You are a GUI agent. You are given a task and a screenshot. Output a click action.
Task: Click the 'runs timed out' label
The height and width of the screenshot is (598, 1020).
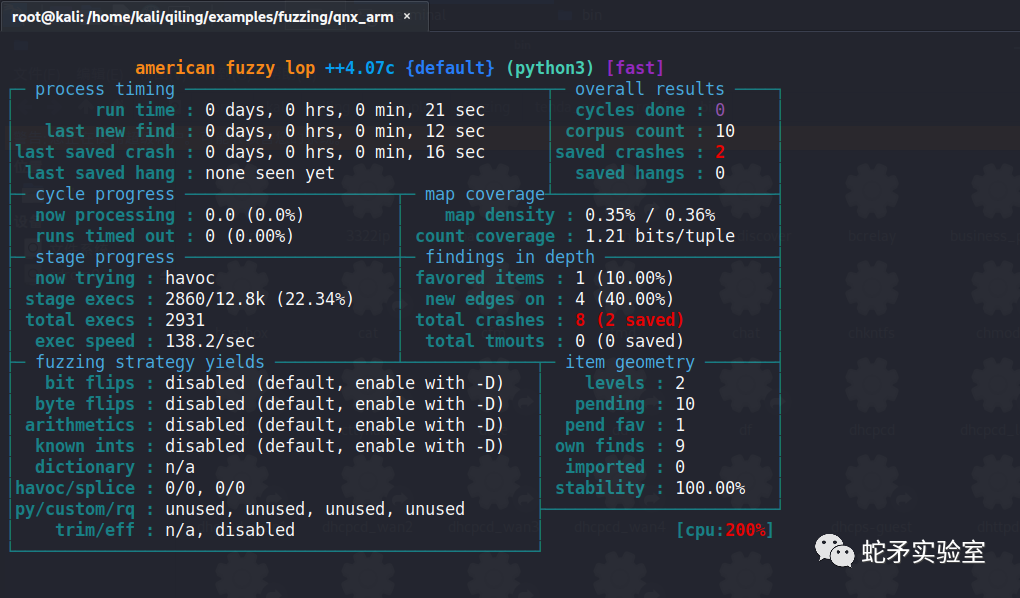(105, 236)
